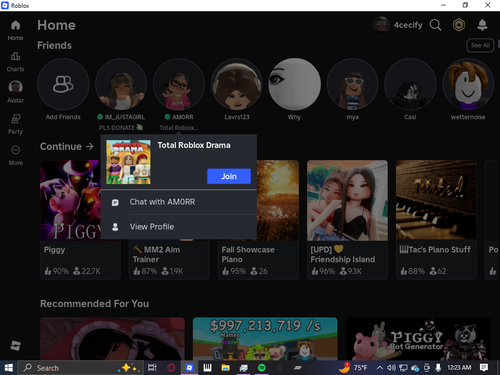Click the Add Friends circle
Screen dimensions: 500x375
63,84
